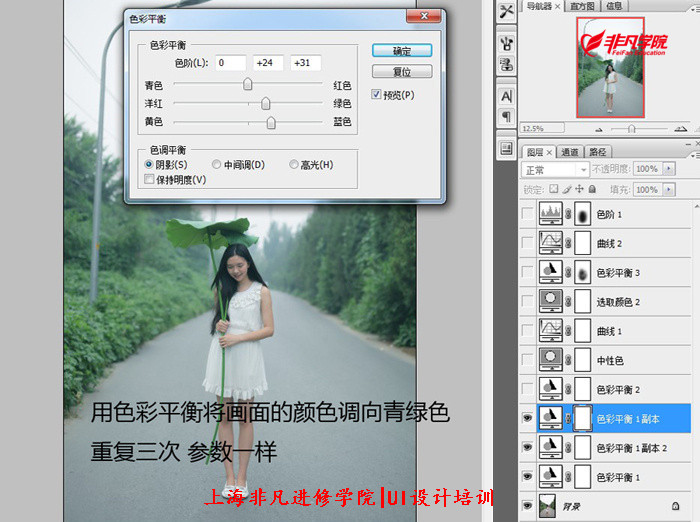Open the Brushes panel icon
Image resolution: width=700 pixels, height=522 pixels.
pos(506,44)
